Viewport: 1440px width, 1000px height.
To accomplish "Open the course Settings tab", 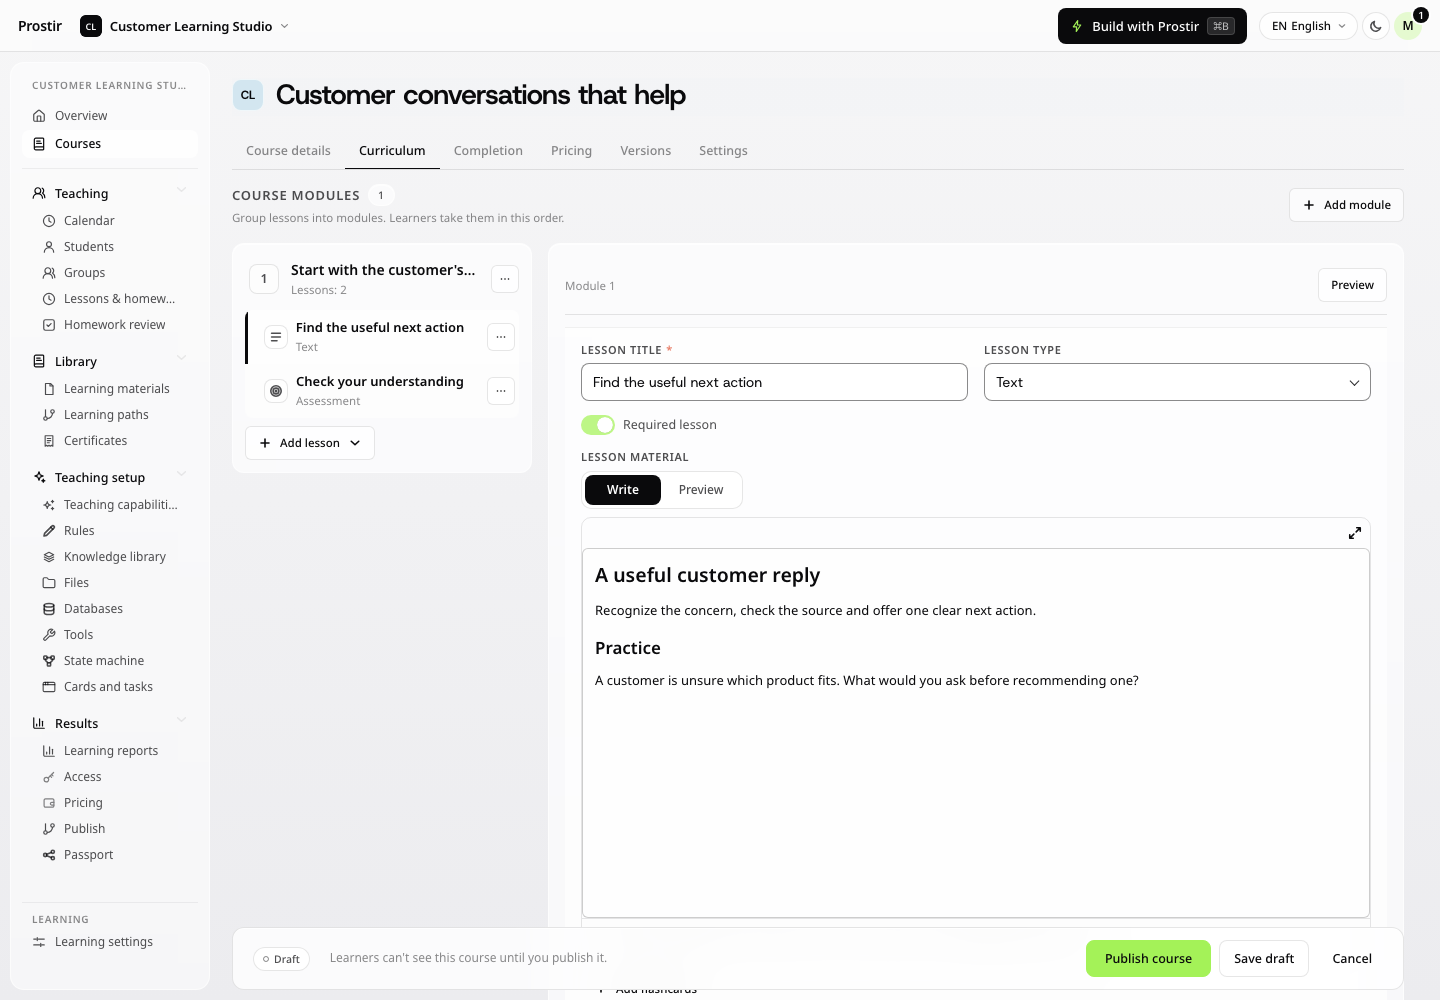I will (x=723, y=151).
